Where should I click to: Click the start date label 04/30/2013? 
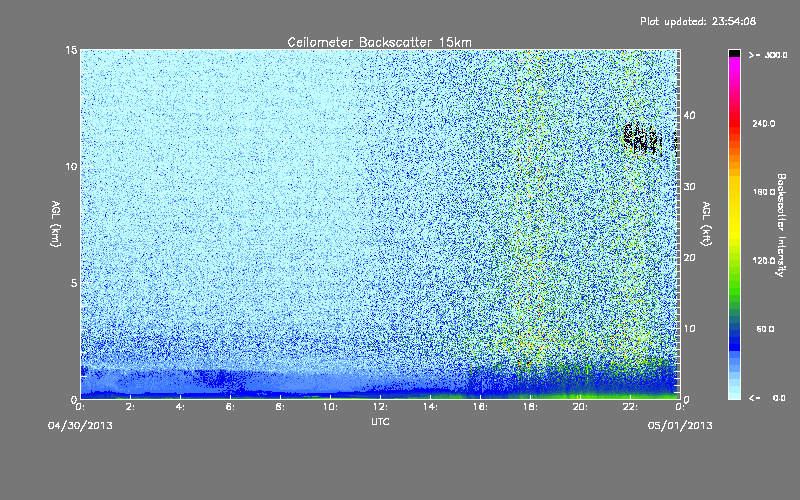[80, 426]
